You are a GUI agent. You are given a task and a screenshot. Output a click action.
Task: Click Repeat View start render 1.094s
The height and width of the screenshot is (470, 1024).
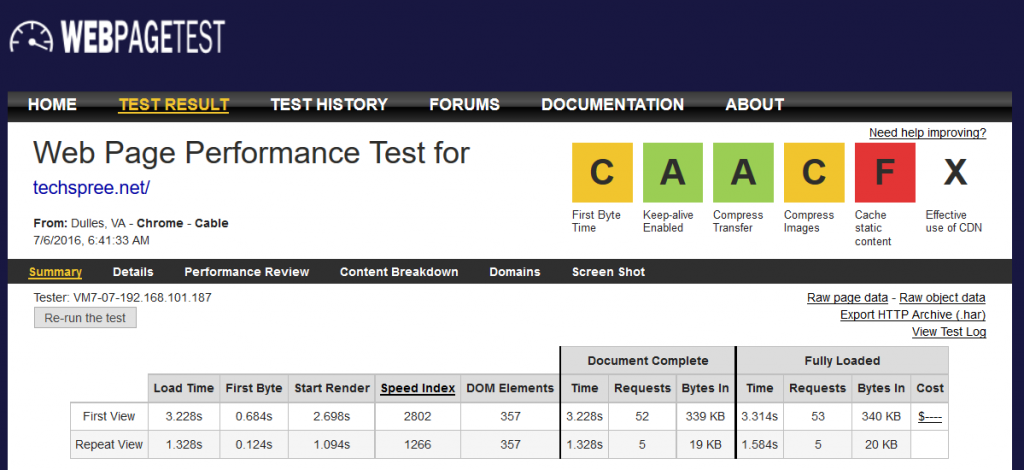[x=331, y=445]
